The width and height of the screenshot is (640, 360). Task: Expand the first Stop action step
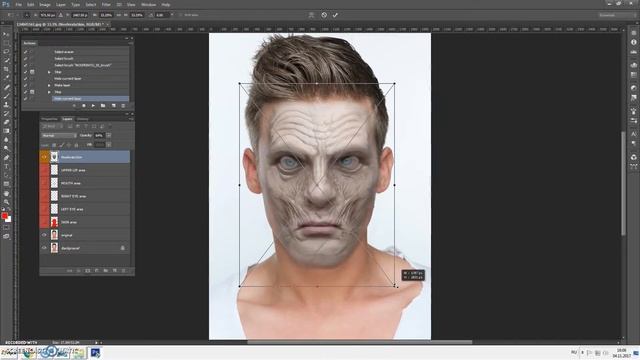tap(49, 72)
